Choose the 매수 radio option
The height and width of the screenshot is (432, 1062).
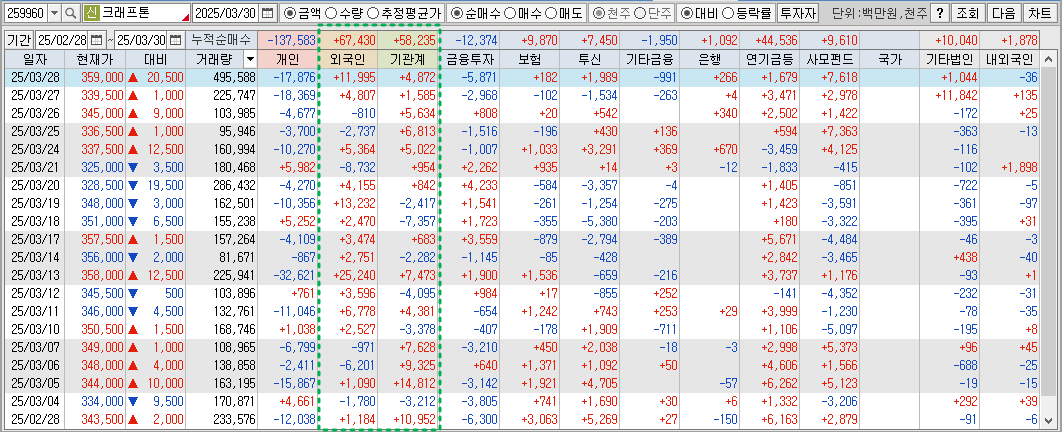(510, 13)
